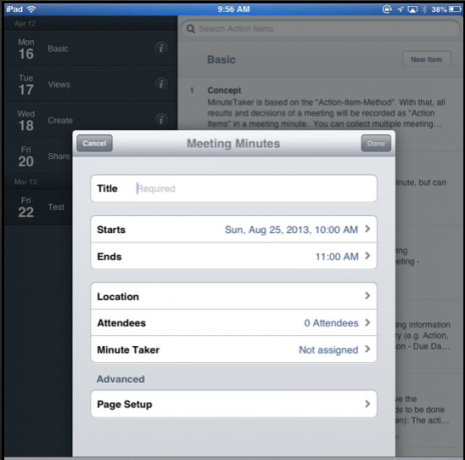465x460 pixels.
Task: Open Minute Taker Not assigned row
Action: (234, 349)
